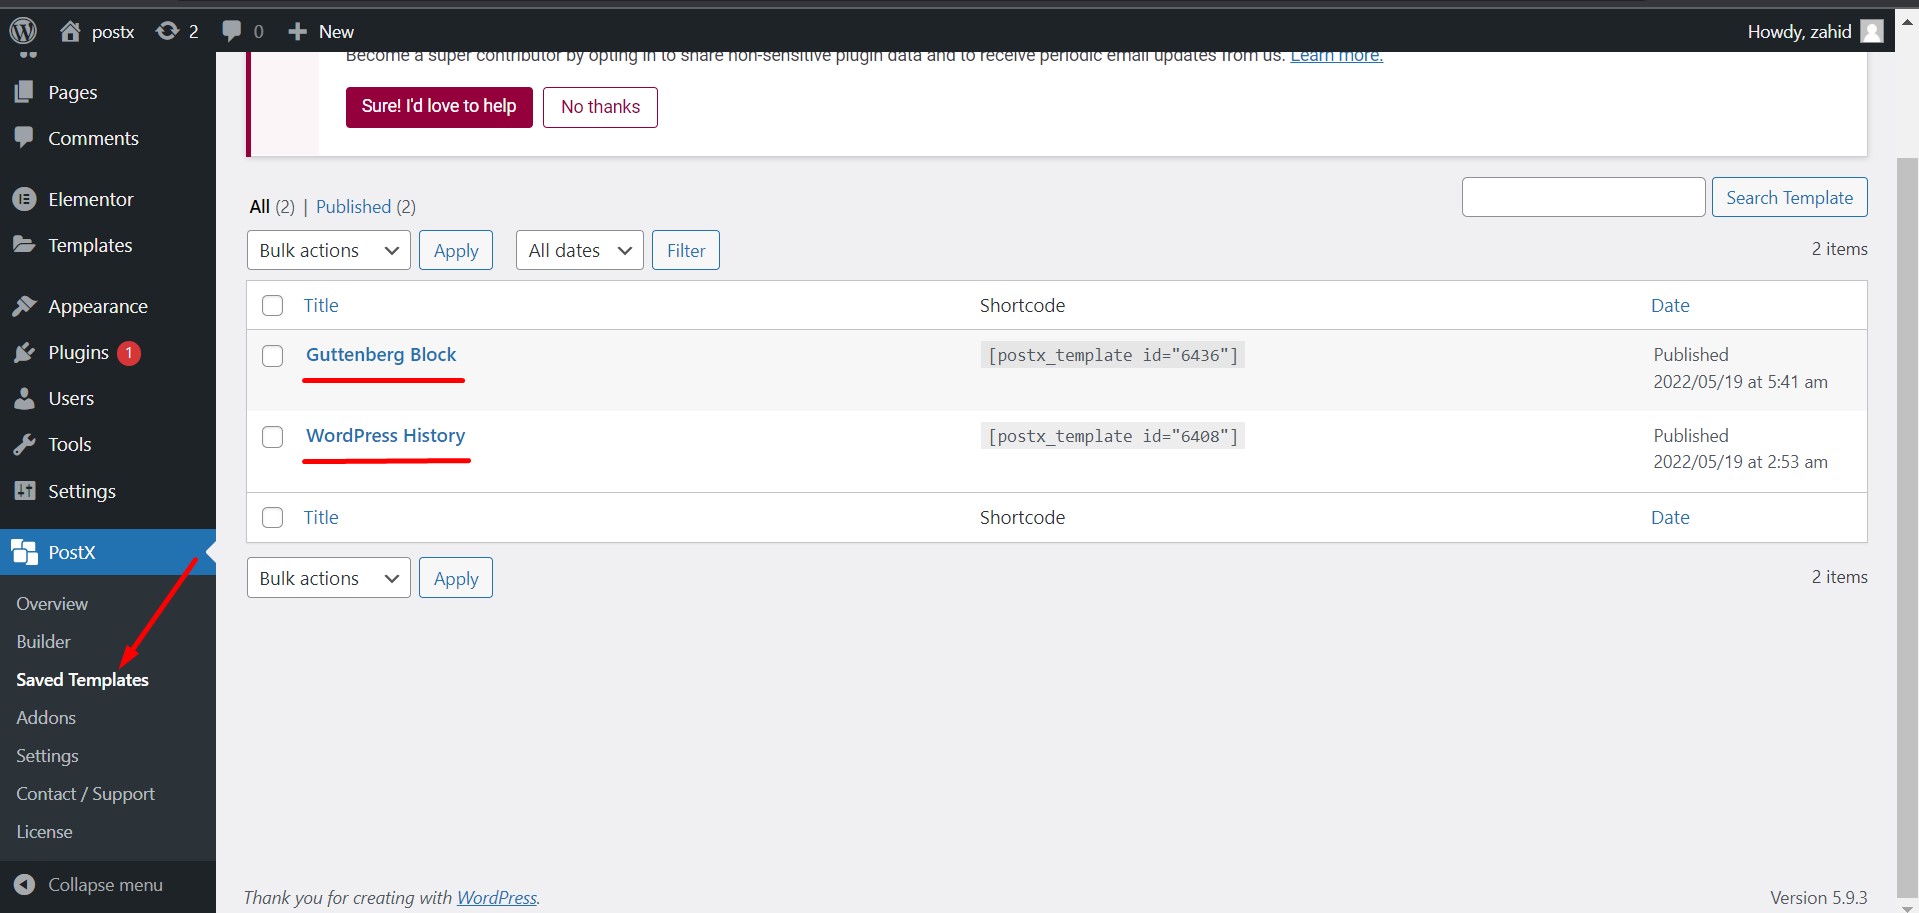Go to Addons in PostX submenu
The height and width of the screenshot is (913, 1919).
click(46, 718)
